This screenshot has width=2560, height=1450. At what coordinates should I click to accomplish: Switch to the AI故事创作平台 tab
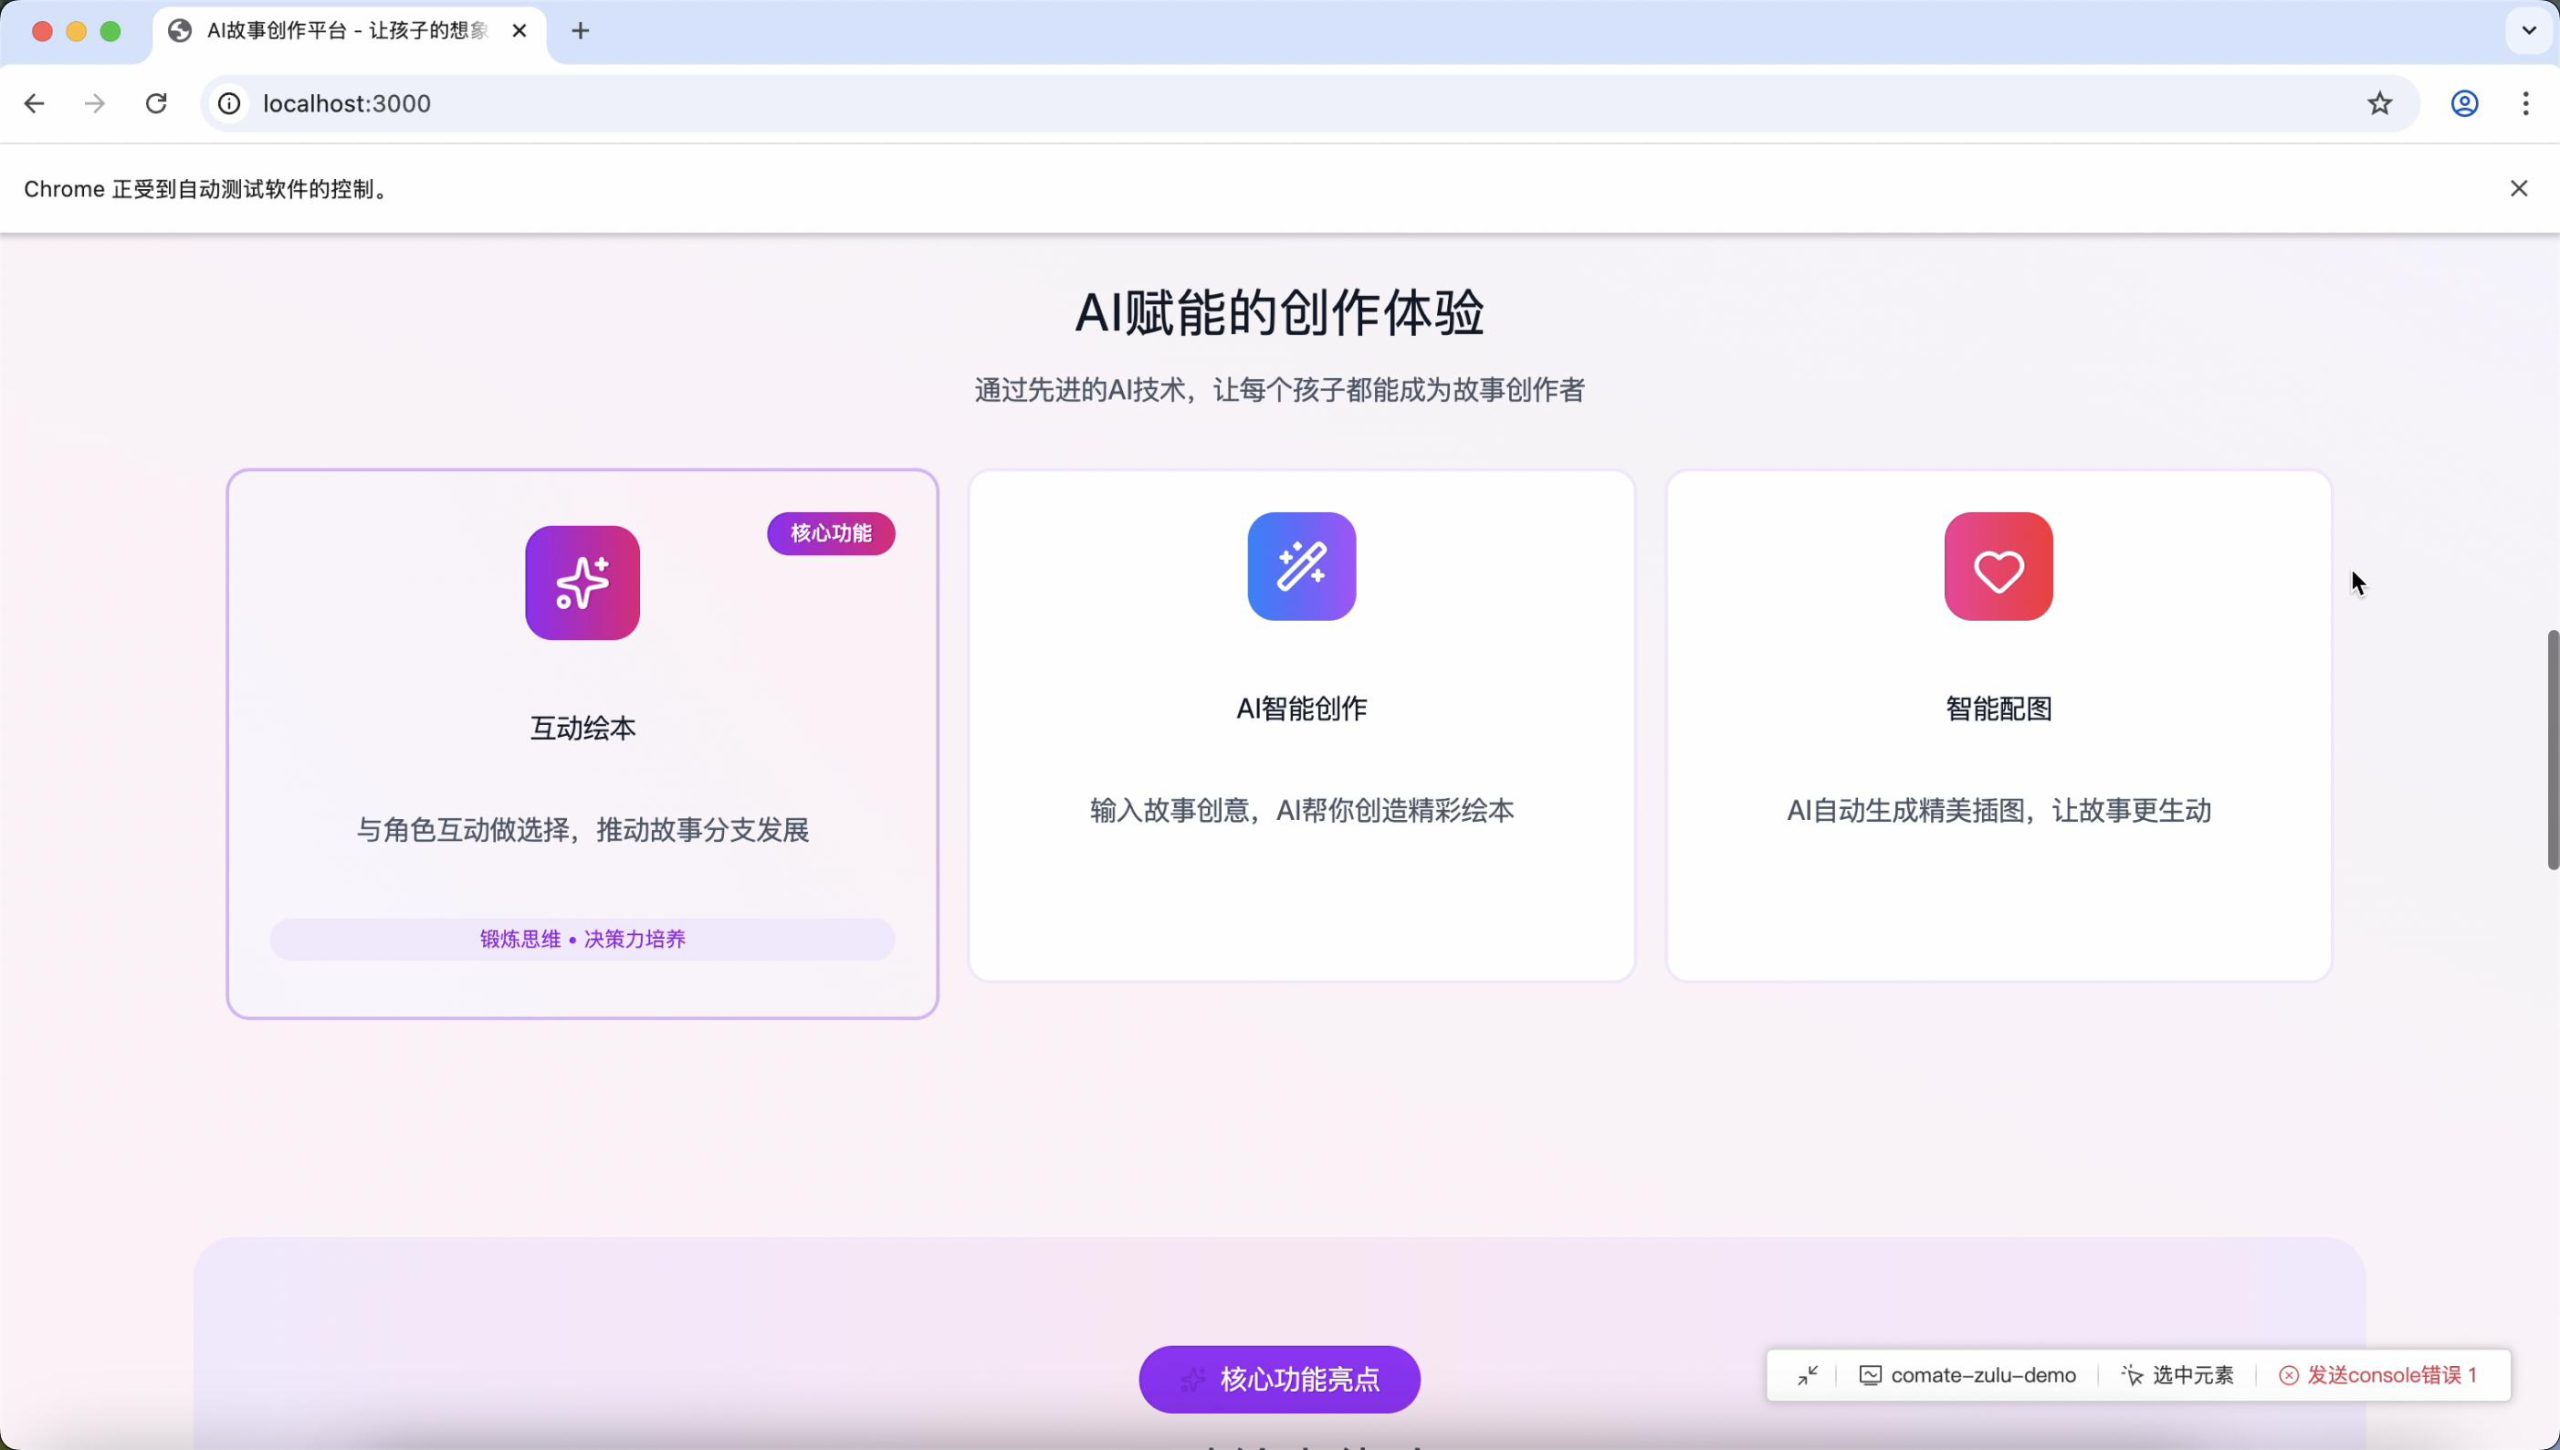pyautogui.click(x=330, y=31)
